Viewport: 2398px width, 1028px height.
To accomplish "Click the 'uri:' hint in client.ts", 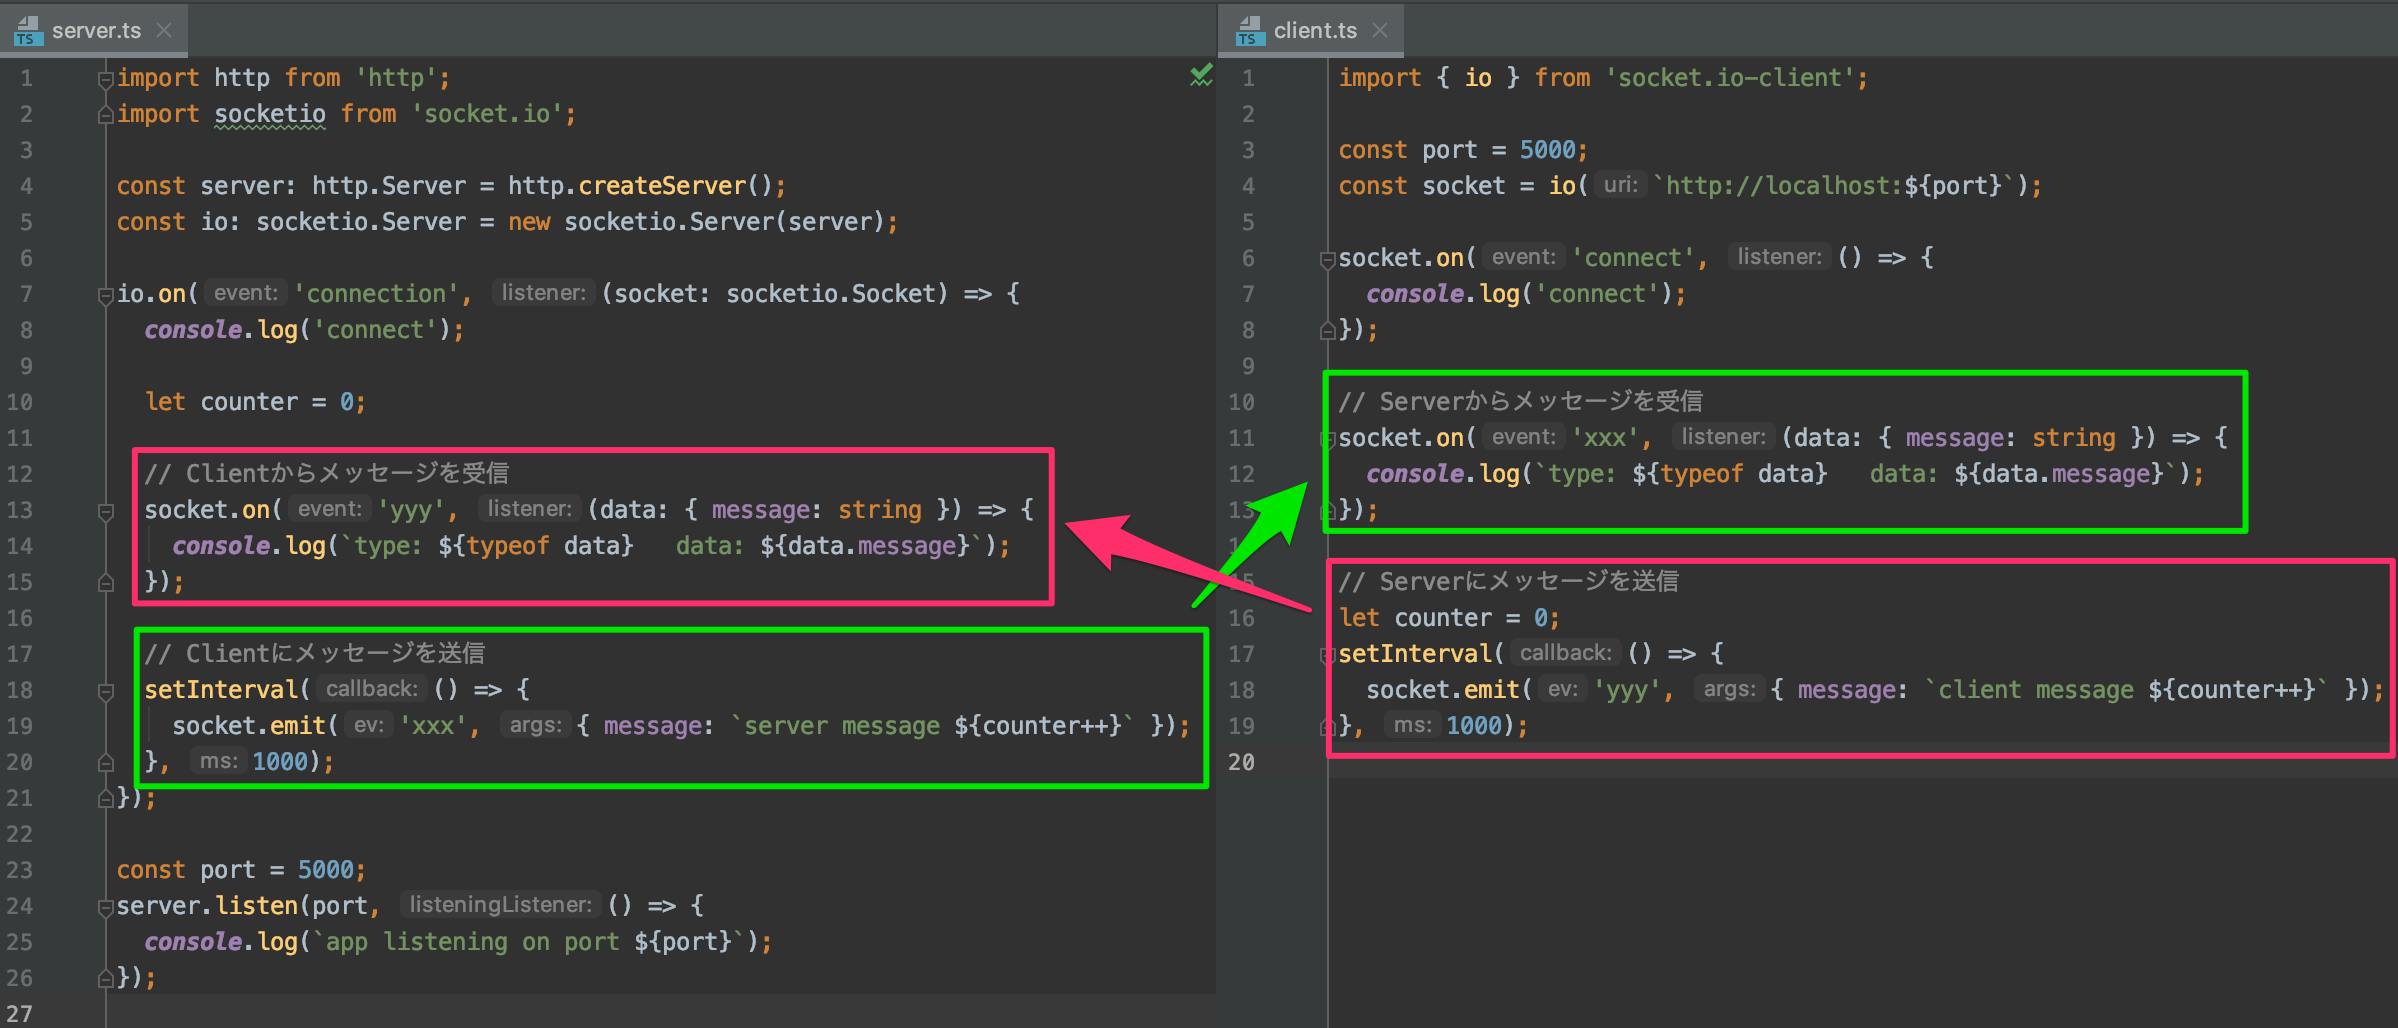I will 1620,185.
